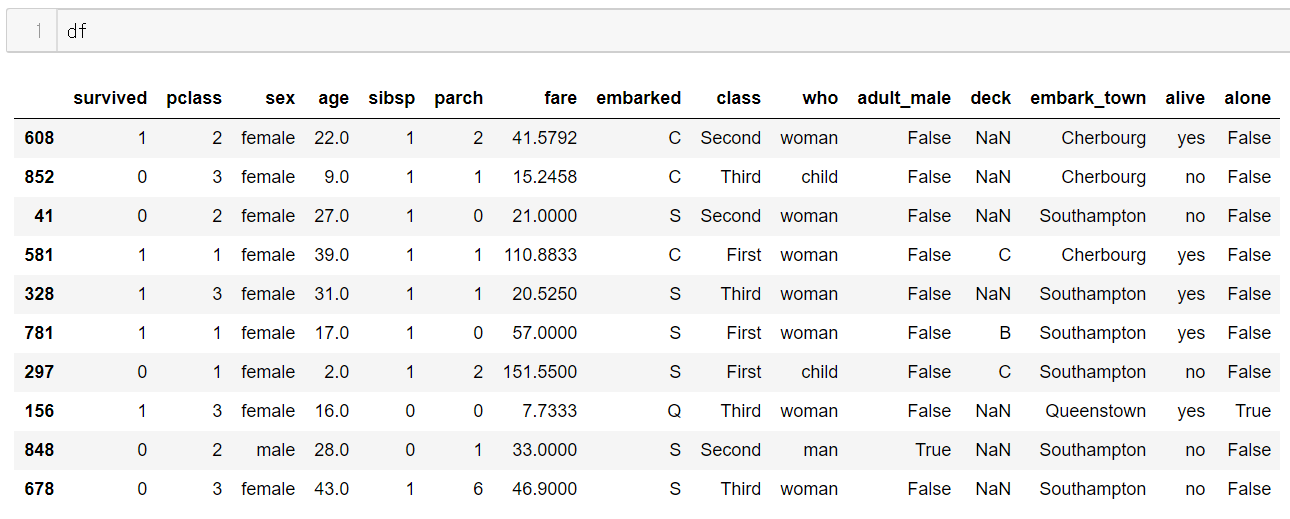
Task: Select the 'class' column header
Action: 738,98
